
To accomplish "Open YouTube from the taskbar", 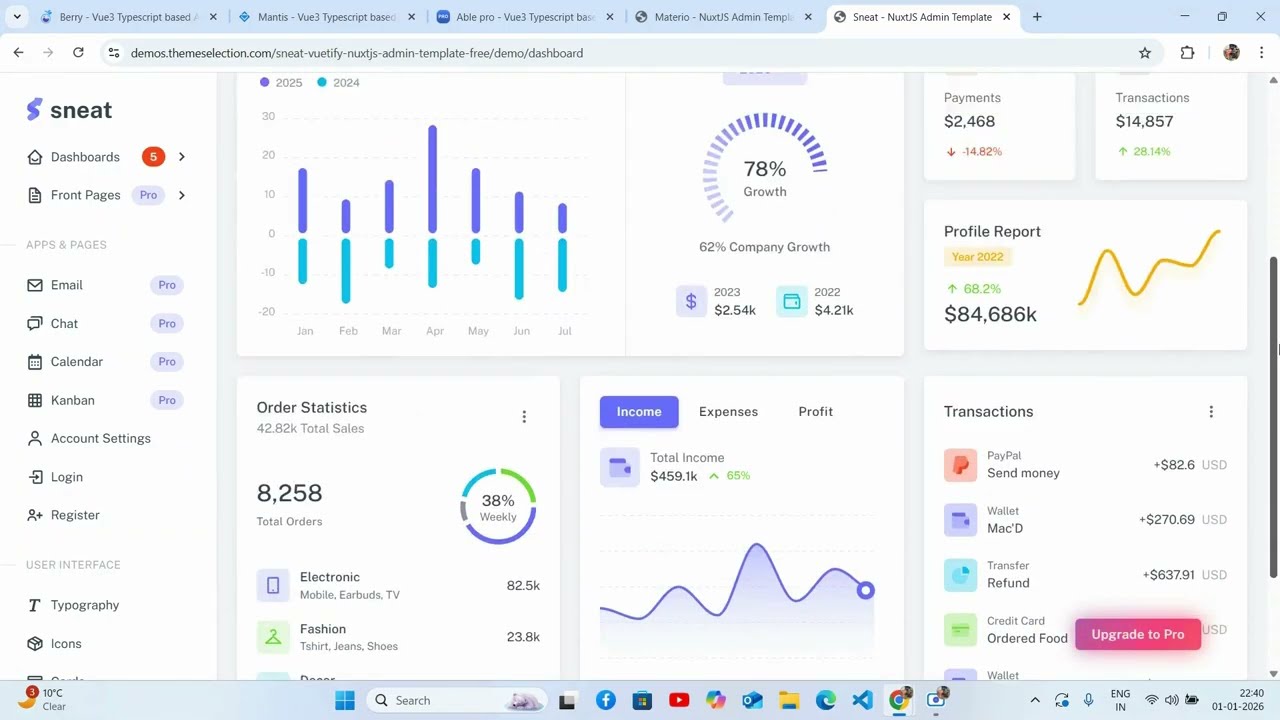I will [679, 700].
